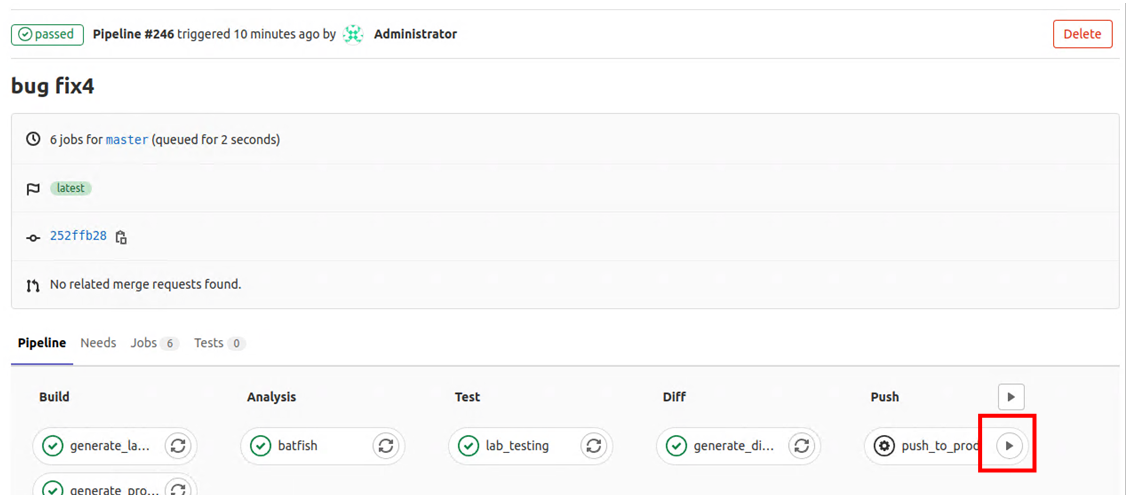Open the lab_testing job details
1128x498 pixels.
coord(517,446)
